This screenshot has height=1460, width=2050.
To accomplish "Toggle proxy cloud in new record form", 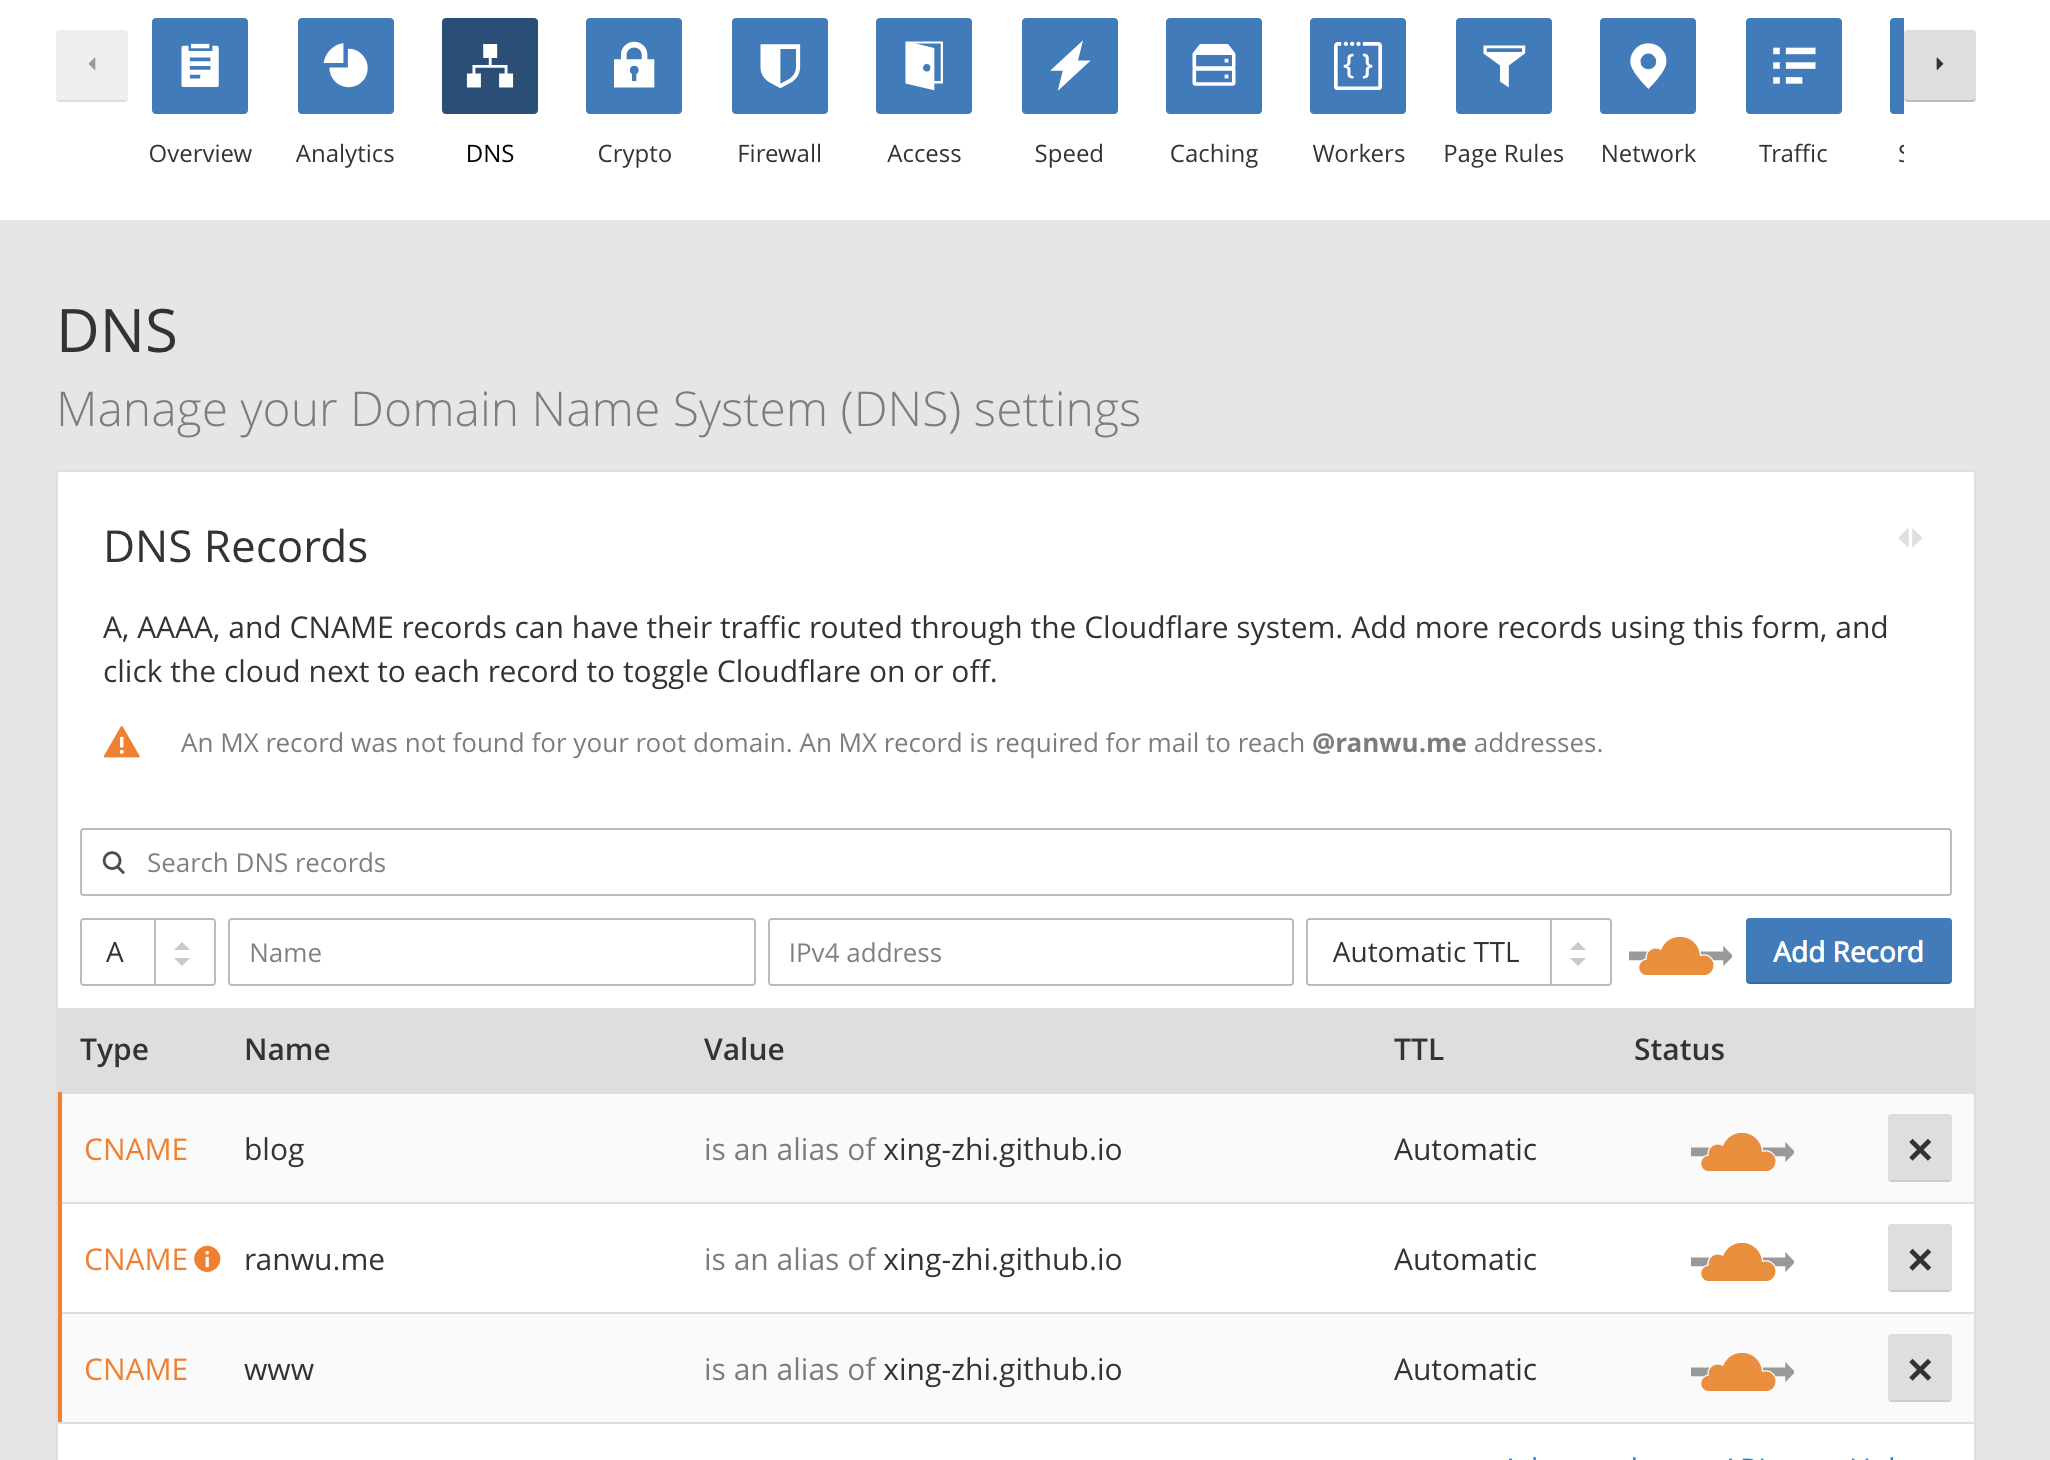I will (1679, 955).
